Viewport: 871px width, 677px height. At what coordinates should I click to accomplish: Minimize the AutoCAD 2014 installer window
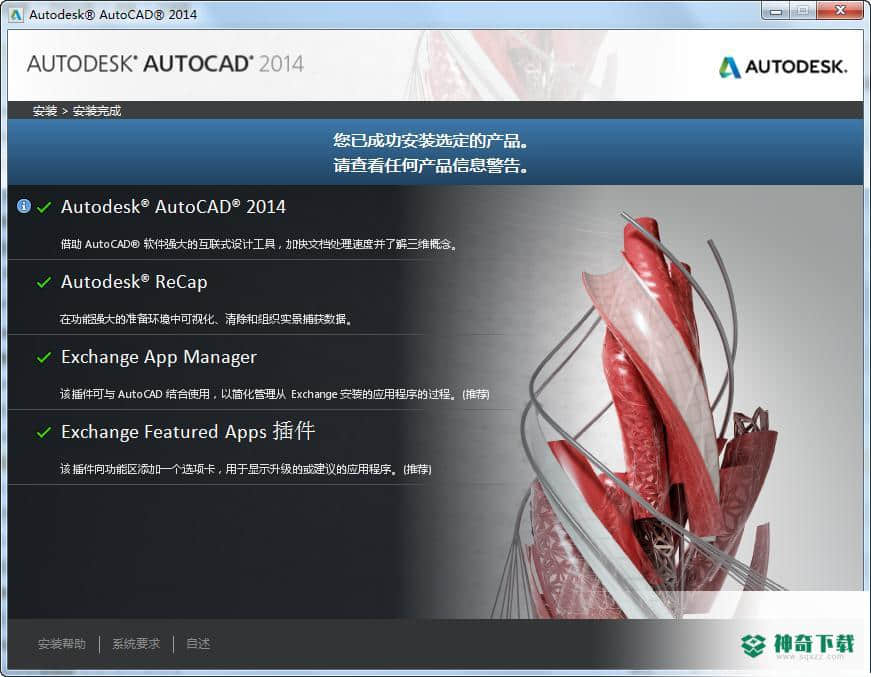pyautogui.click(x=776, y=11)
